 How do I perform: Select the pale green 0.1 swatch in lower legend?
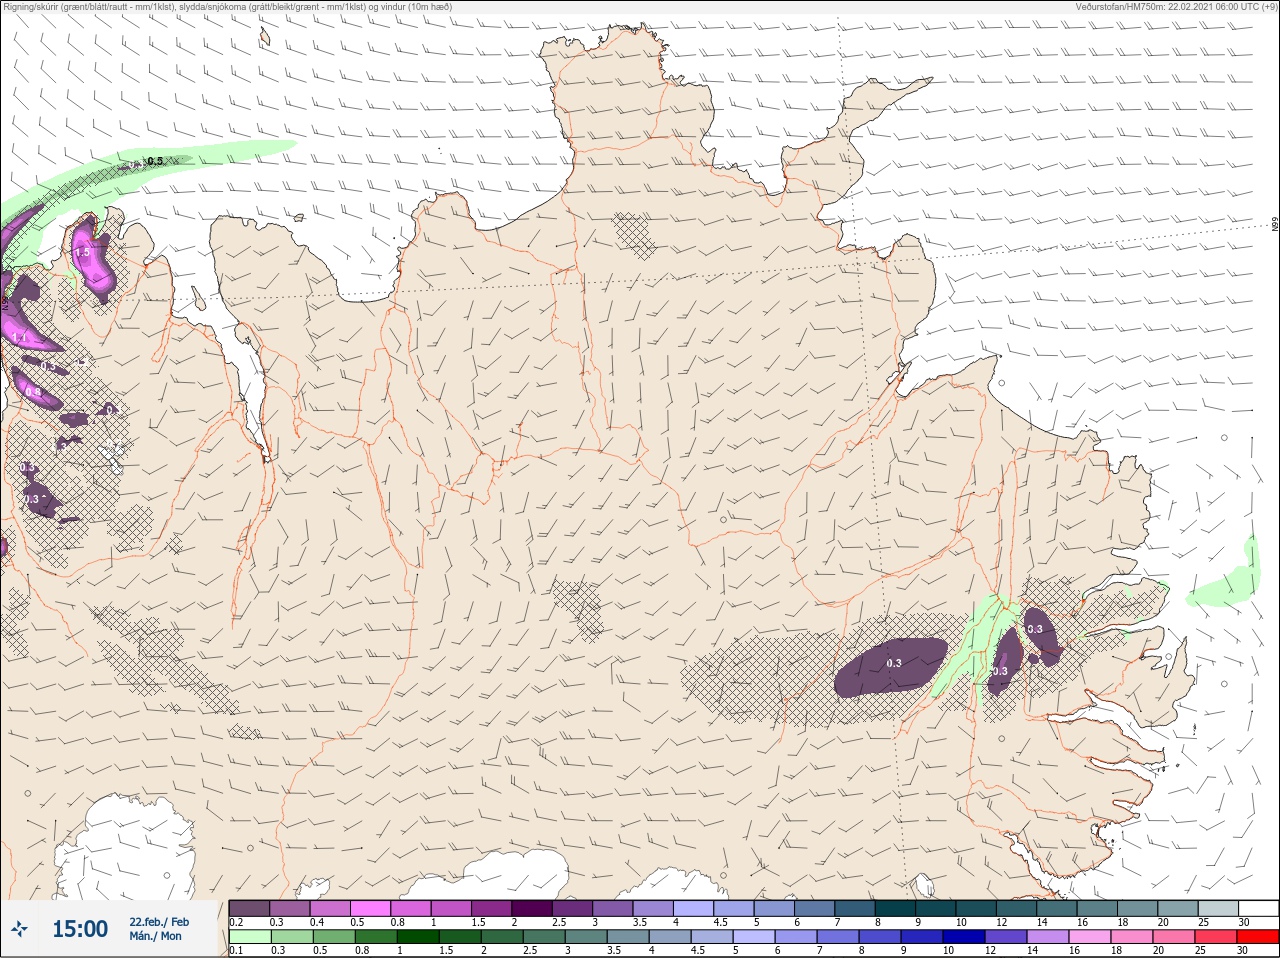[249, 938]
